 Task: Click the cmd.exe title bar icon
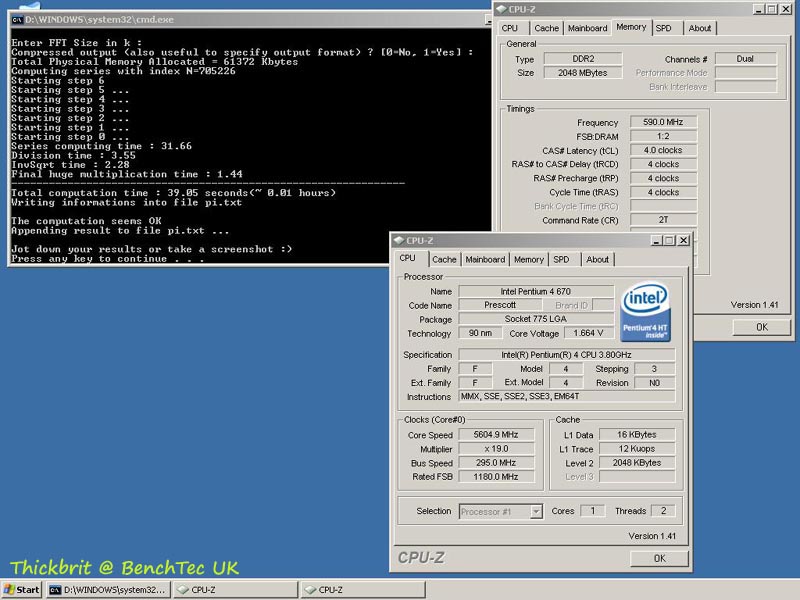pyautogui.click(x=17, y=19)
